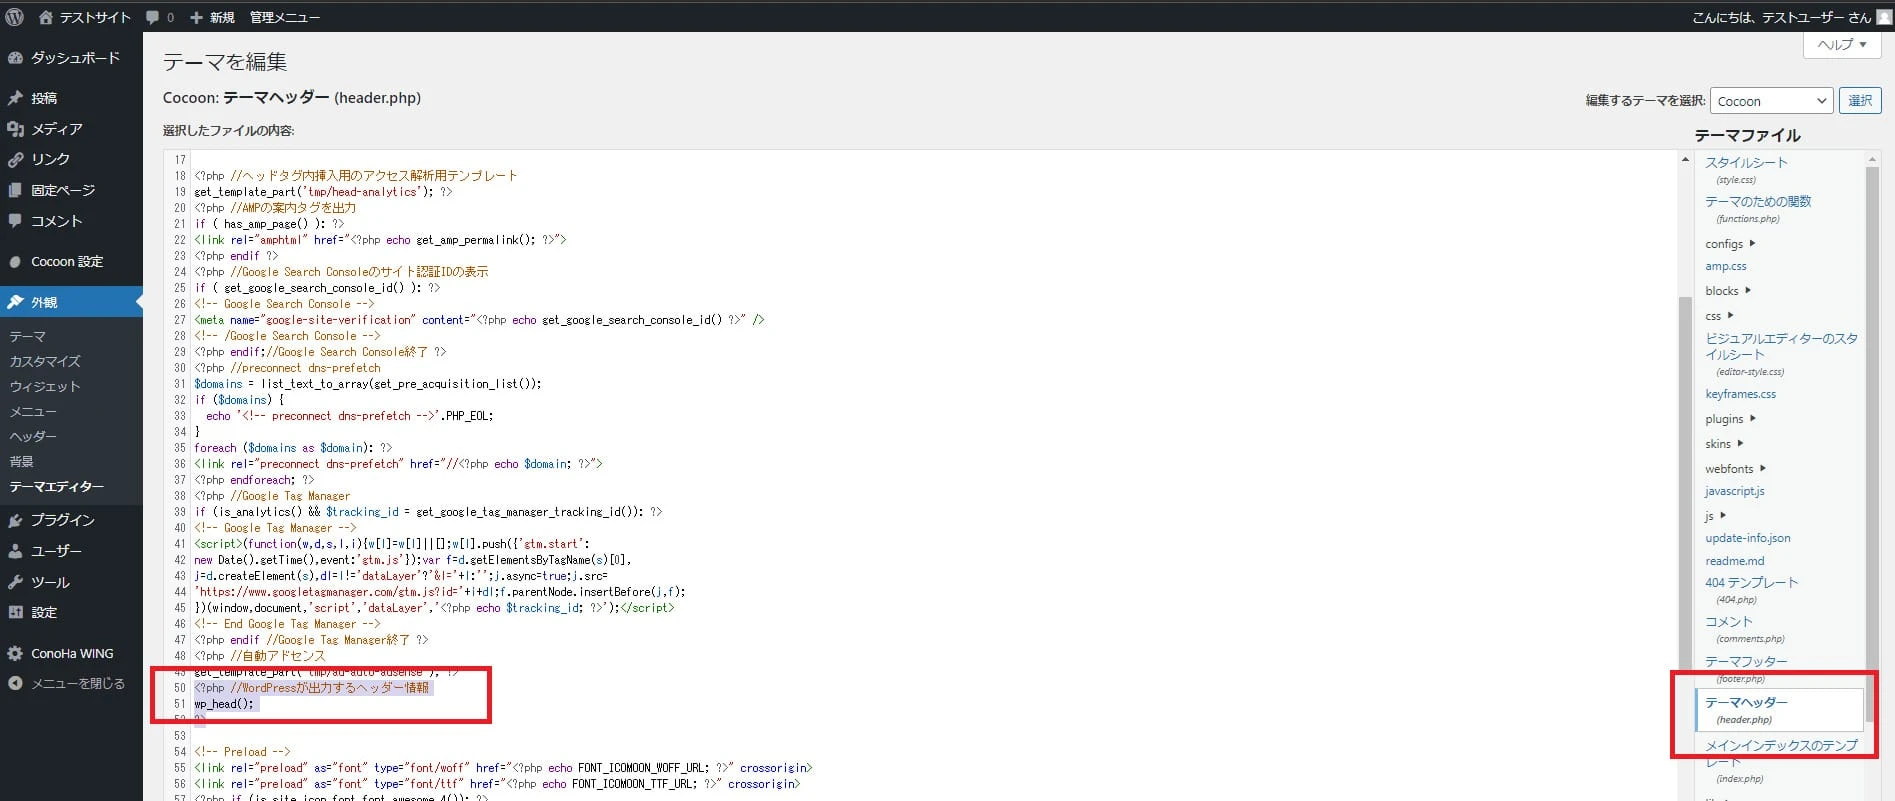Image resolution: width=1895 pixels, height=801 pixels.
Task: Open the amp.css file
Action: click(1726, 266)
